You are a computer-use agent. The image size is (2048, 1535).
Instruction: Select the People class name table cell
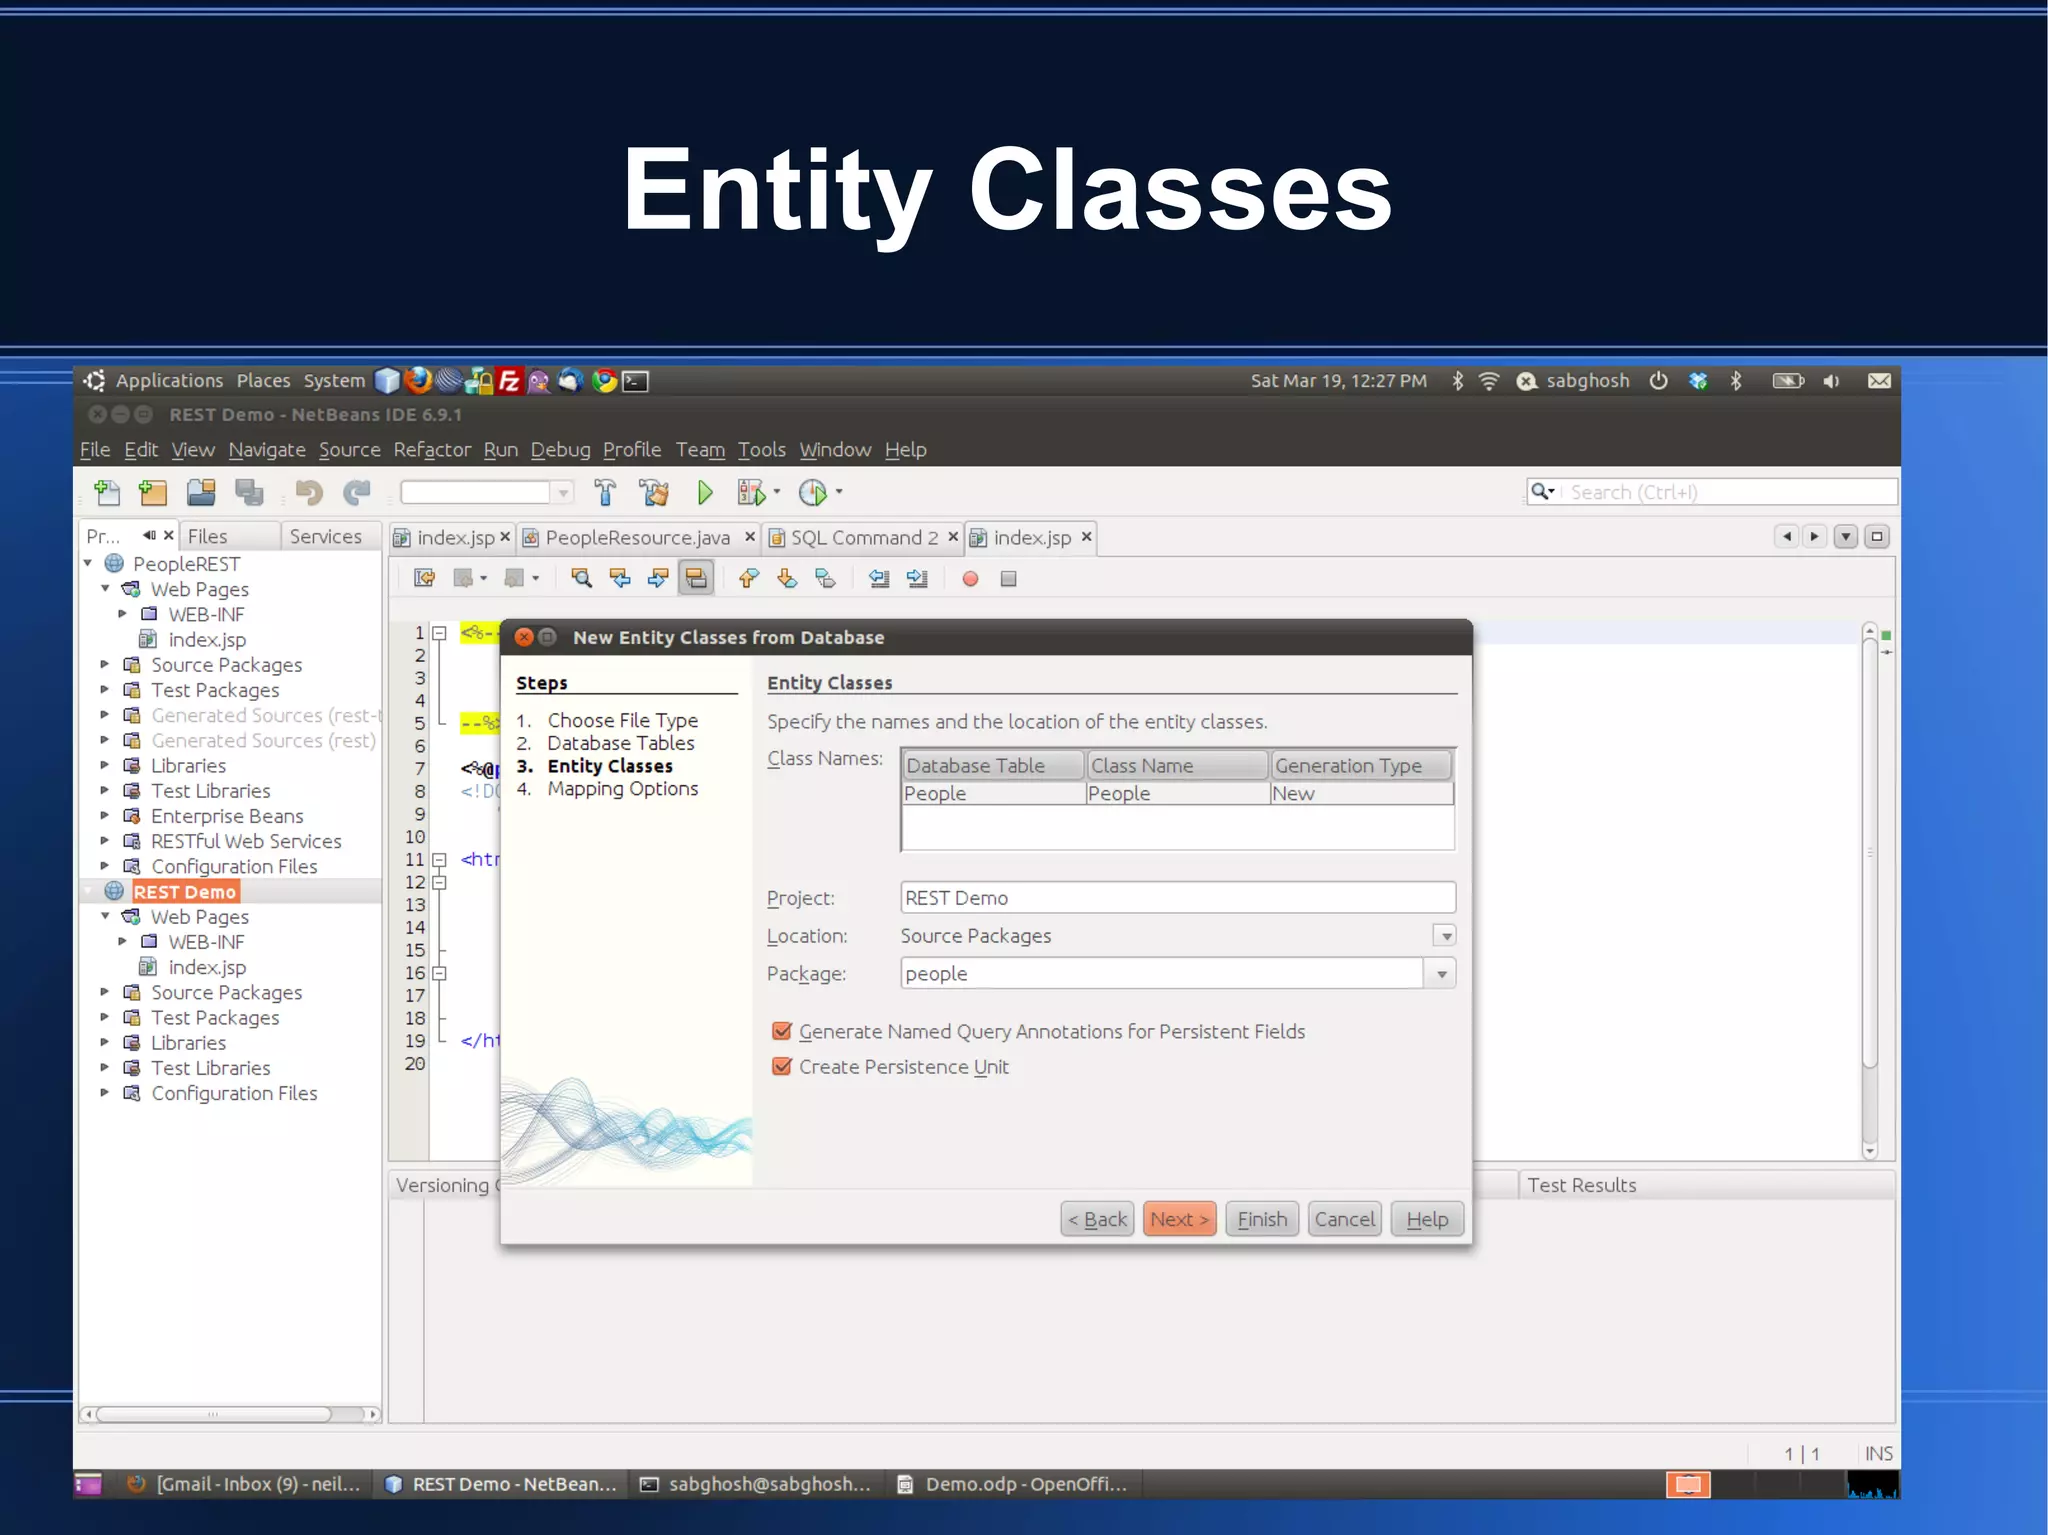tap(1177, 793)
